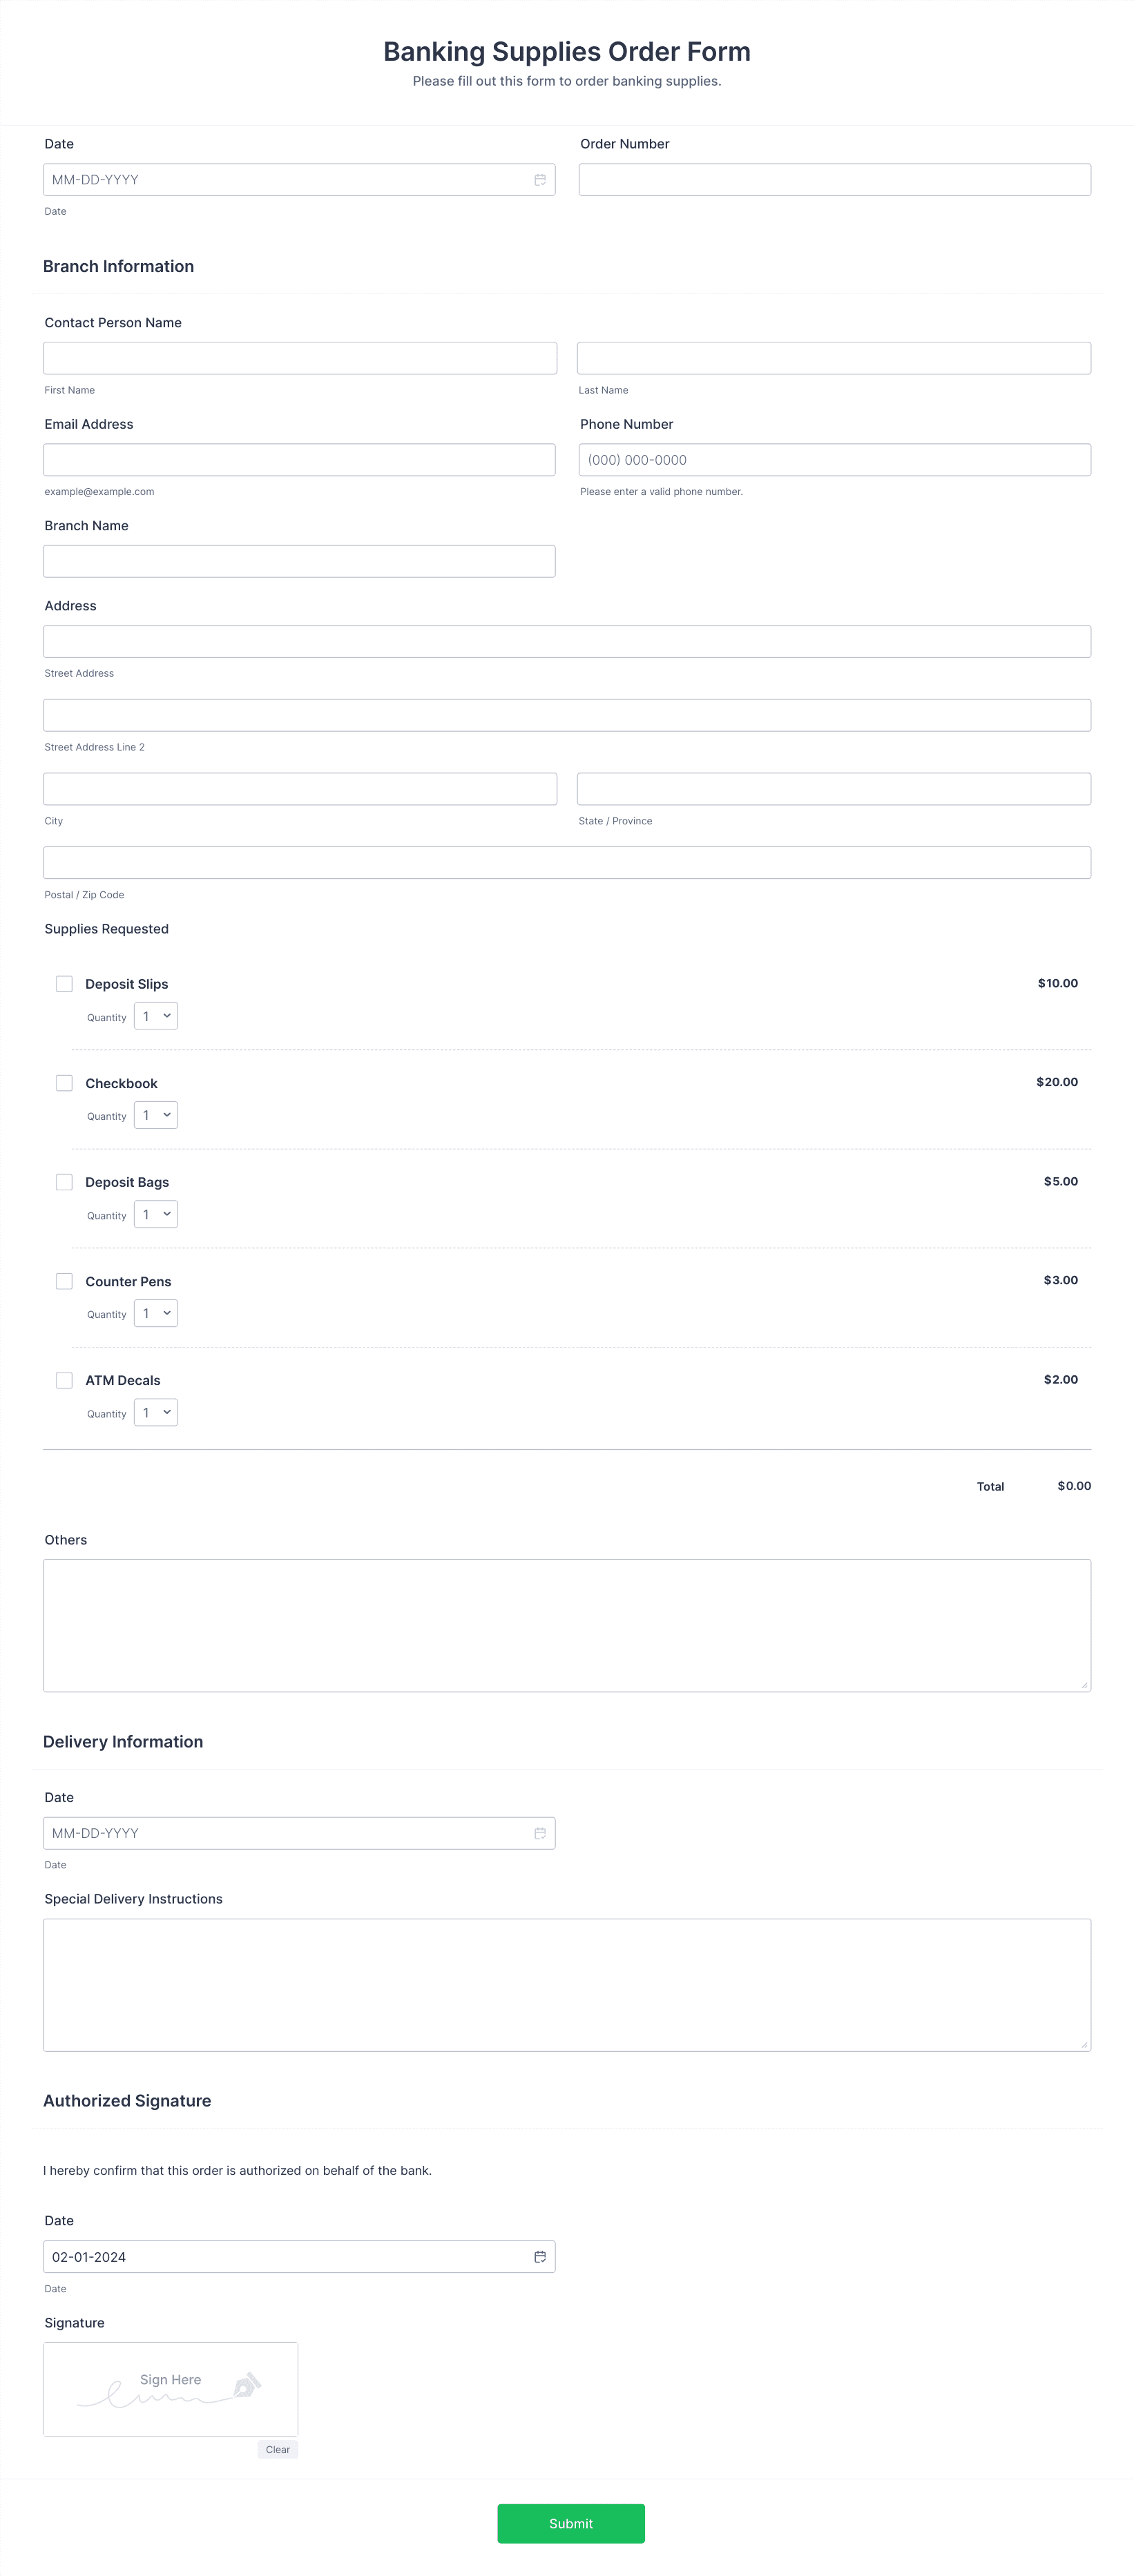
Task: Expand Checkbook quantity dropdown
Action: (x=156, y=1115)
